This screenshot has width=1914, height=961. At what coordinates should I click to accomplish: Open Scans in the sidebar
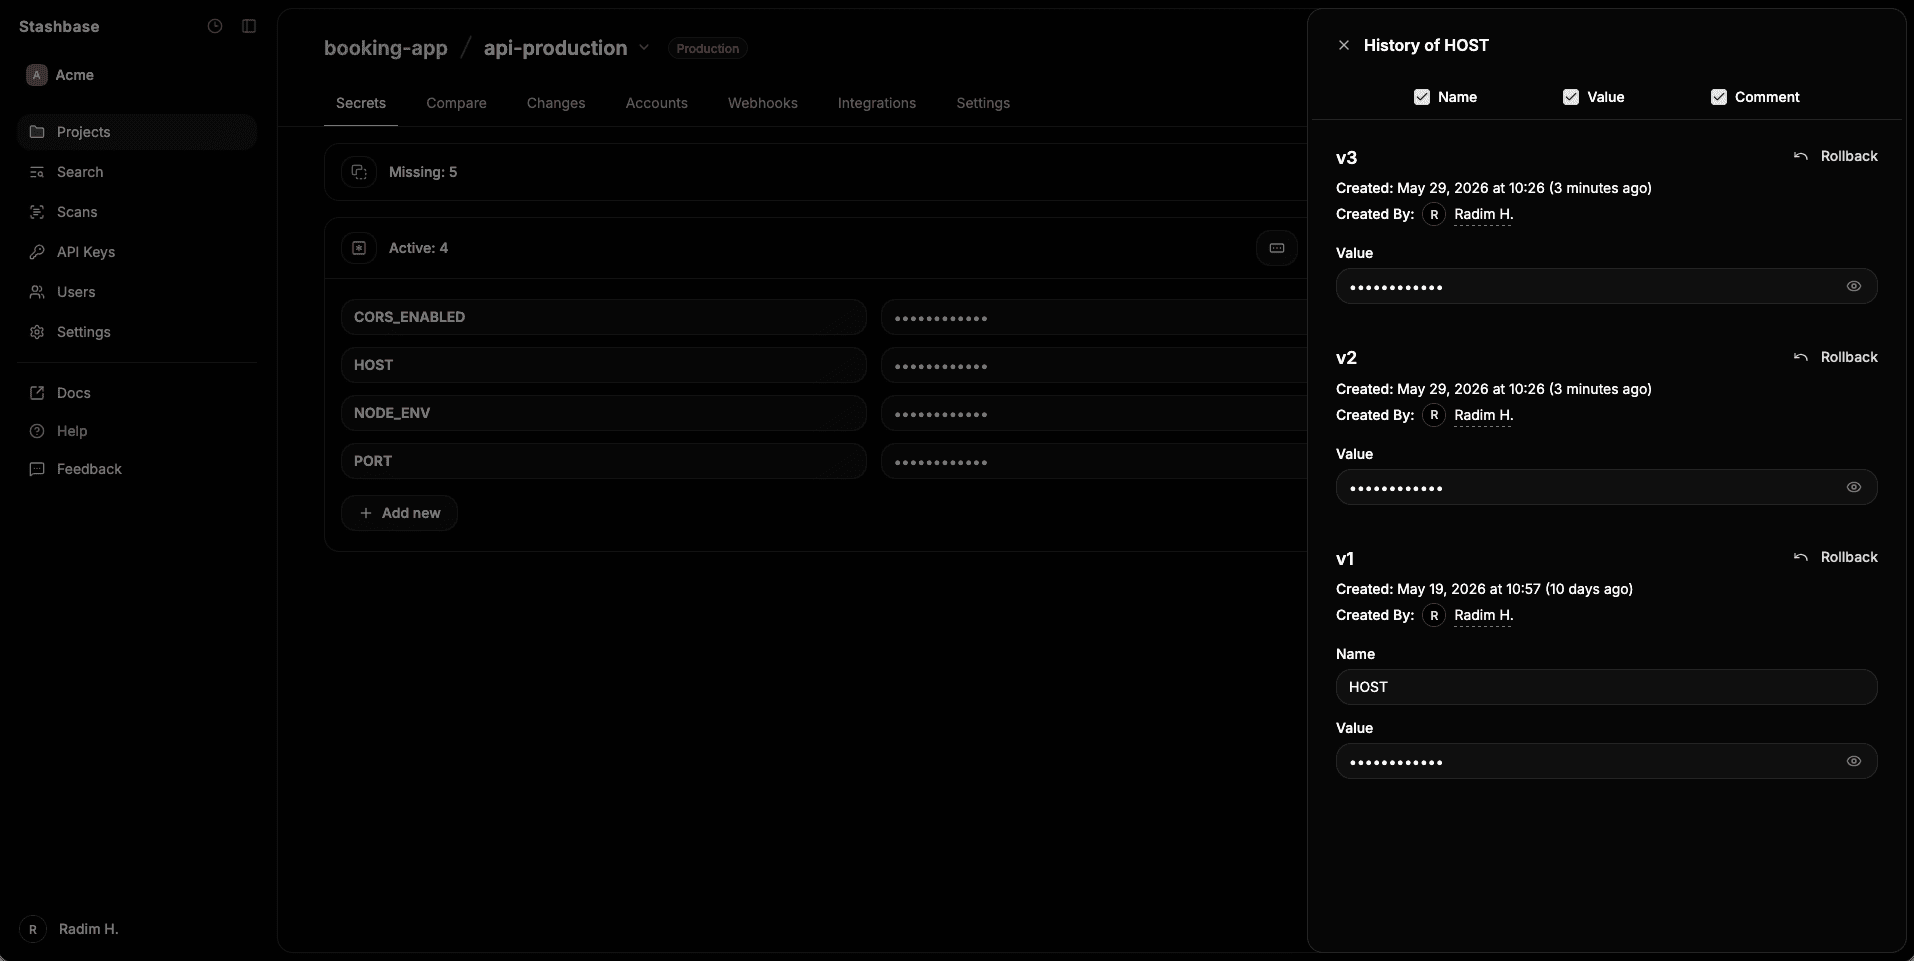(137, 212)
